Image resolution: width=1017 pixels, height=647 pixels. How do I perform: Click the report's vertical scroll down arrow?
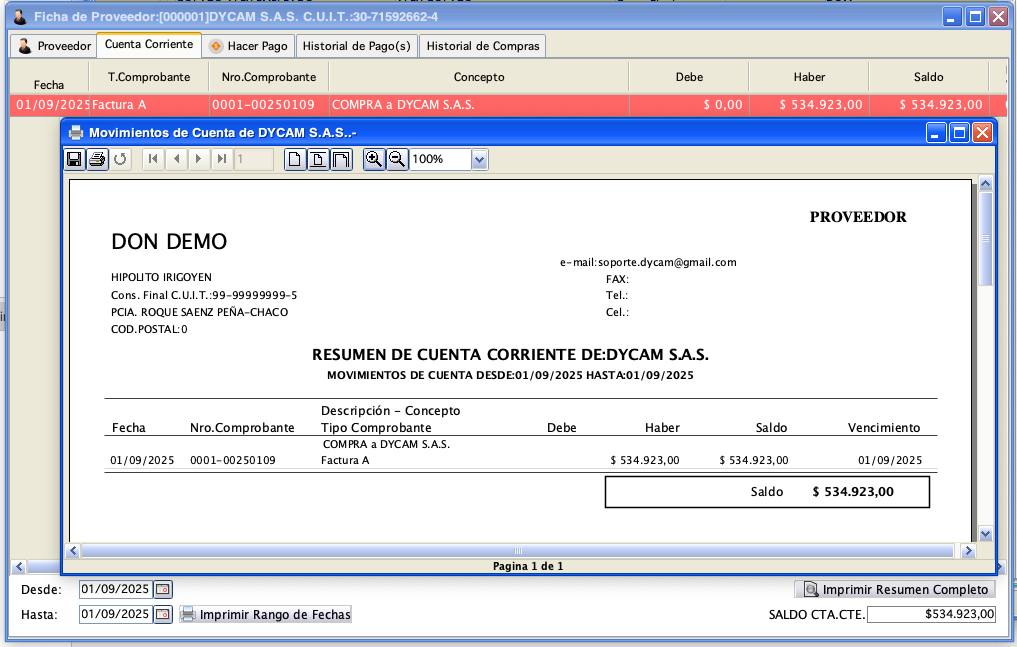point(985,534)
